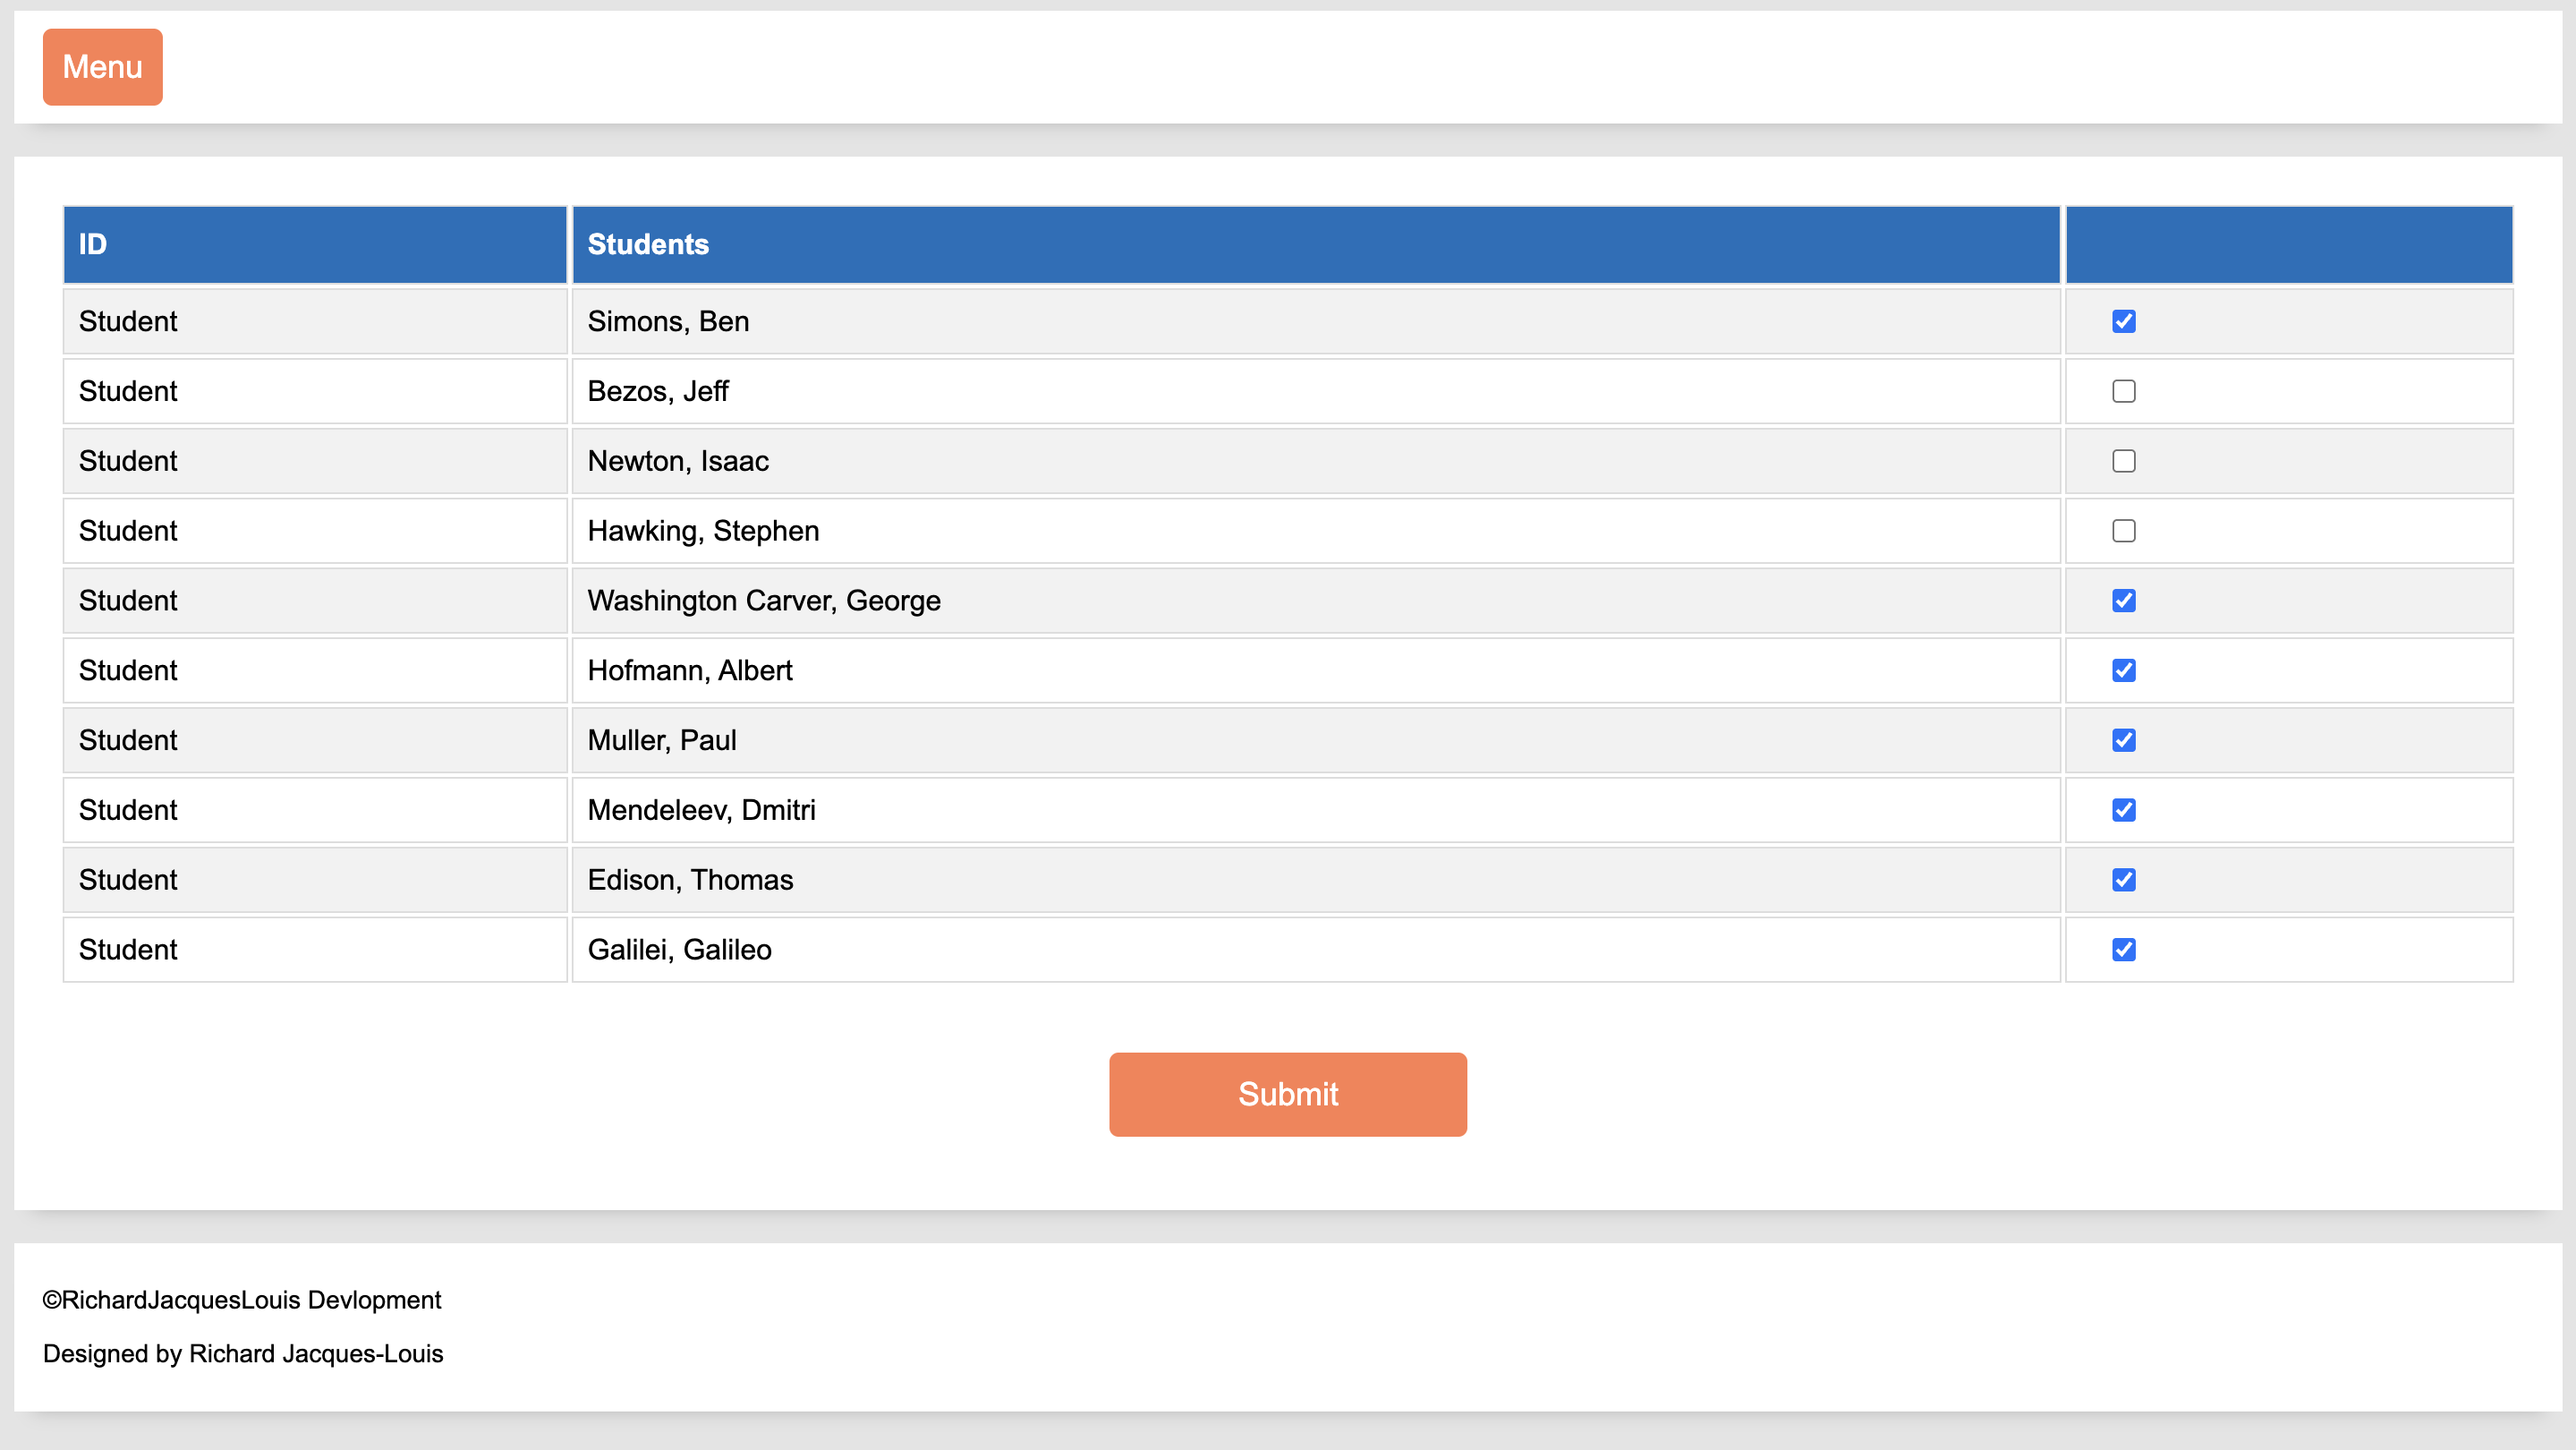Toggle the Hofmann, Albert checkbox
Image resolution: width=2576 pixels, height=1450 pixels.
tap(2123, 670)
